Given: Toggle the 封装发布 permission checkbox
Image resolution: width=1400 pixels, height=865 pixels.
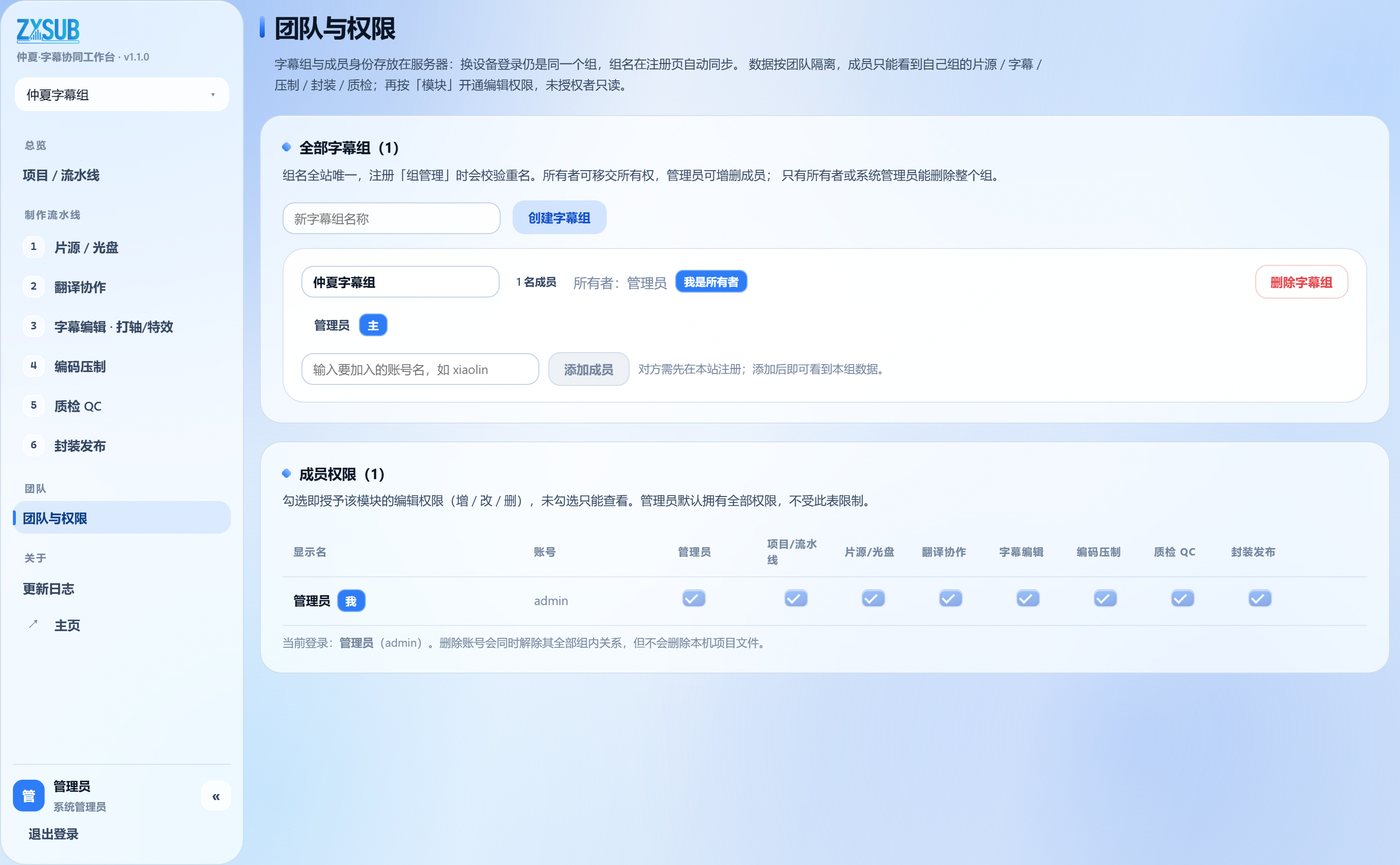Looking at the screenshot, I should [1259, 598].
